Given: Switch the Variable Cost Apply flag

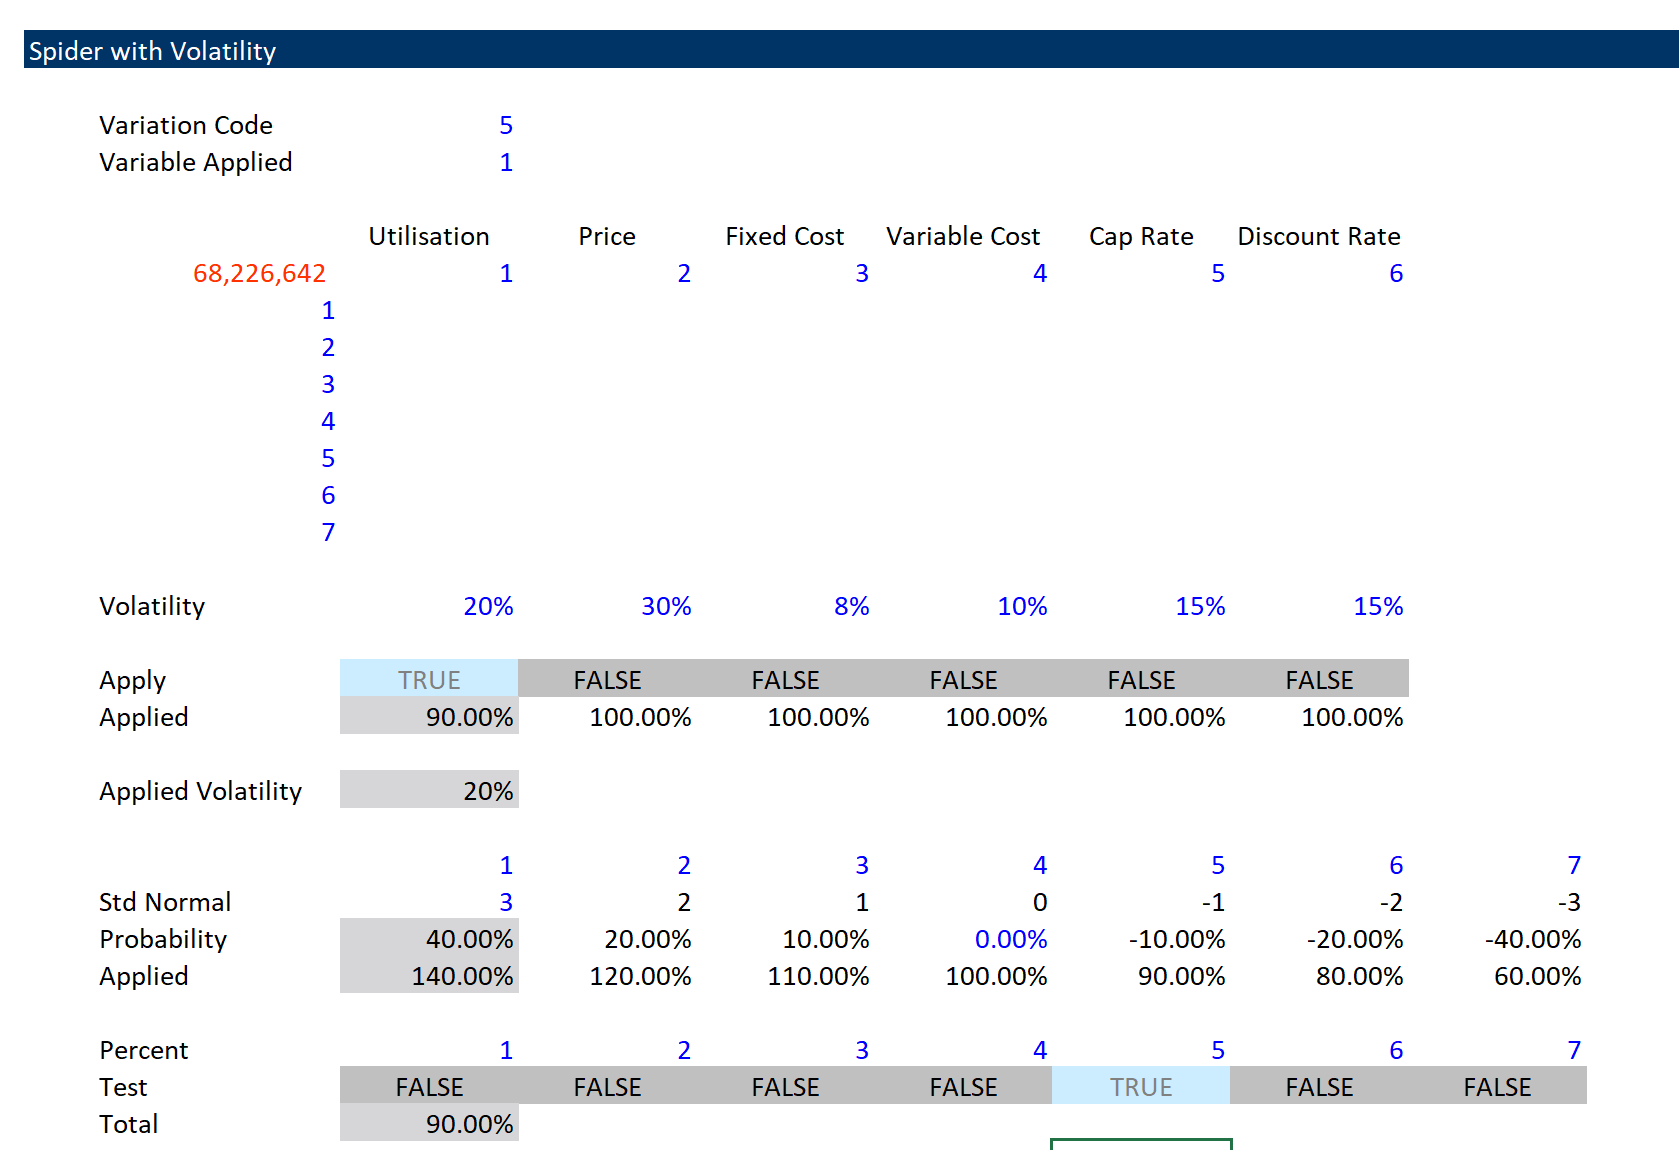Looking at the screenshot, I should point(962,679).
